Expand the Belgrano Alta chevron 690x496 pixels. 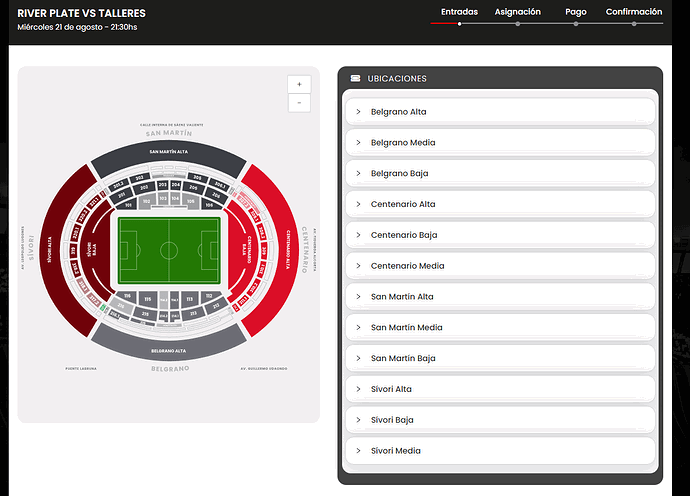(358, 112)
